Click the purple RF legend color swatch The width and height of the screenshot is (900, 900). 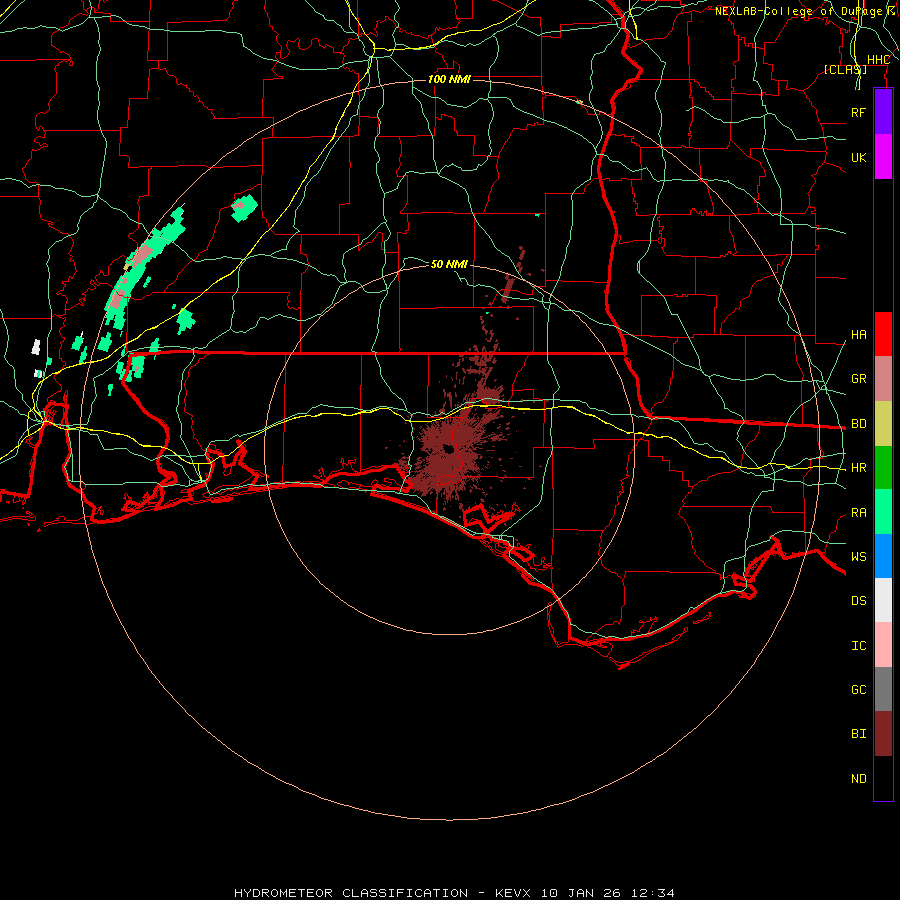(x=883, y=112)
